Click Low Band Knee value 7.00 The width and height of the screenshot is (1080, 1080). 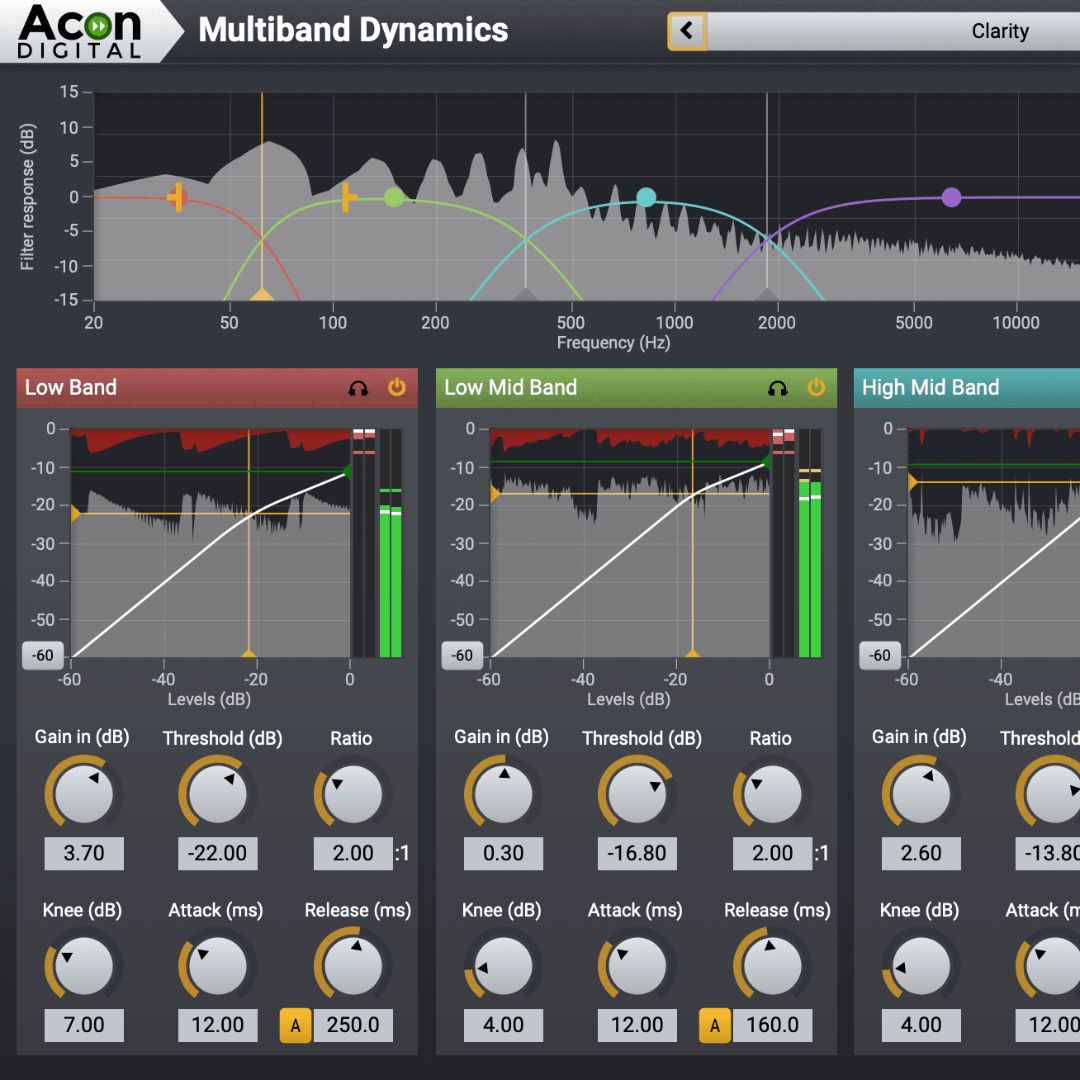pyautogui.click(x=84, y=1026)
